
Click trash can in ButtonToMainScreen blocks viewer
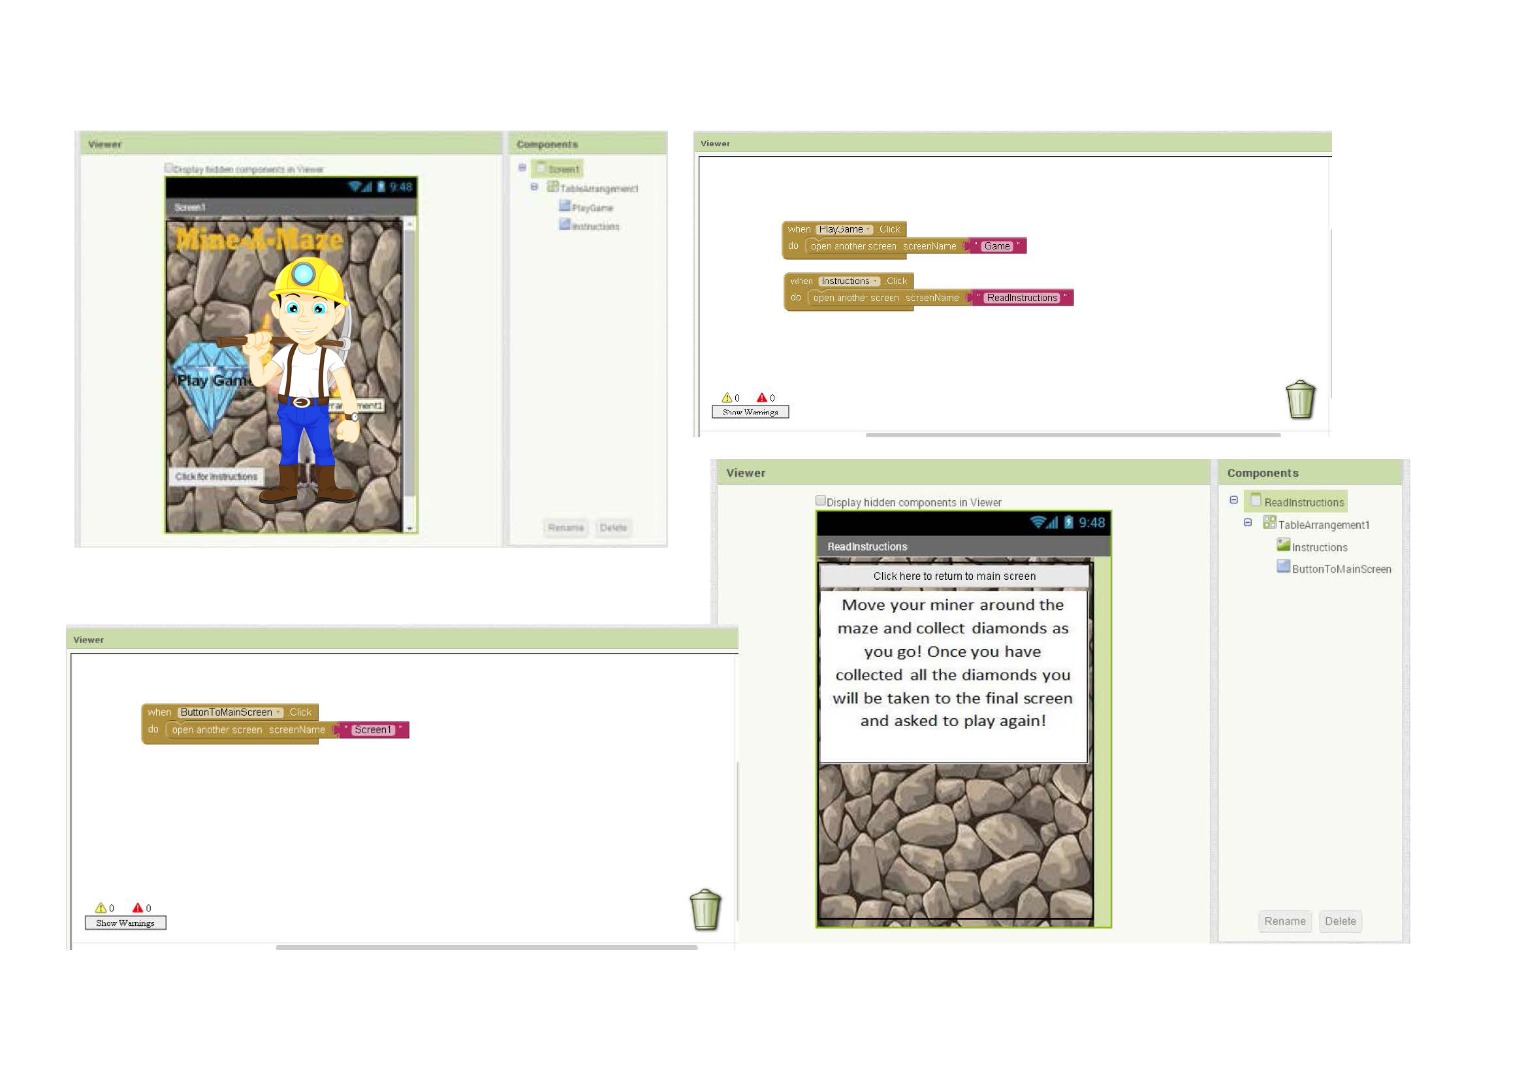click(x=705, y=910)
